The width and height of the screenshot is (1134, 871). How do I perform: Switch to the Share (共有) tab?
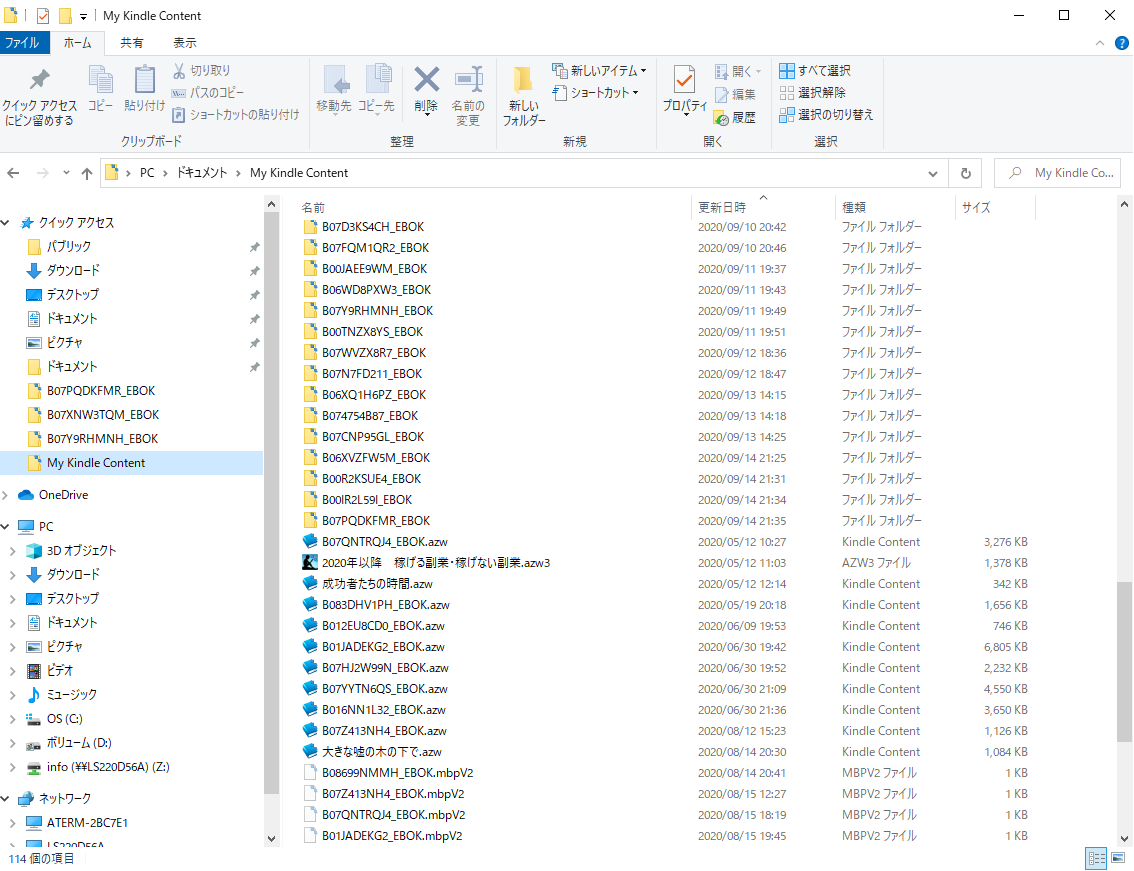click(132, 43)
